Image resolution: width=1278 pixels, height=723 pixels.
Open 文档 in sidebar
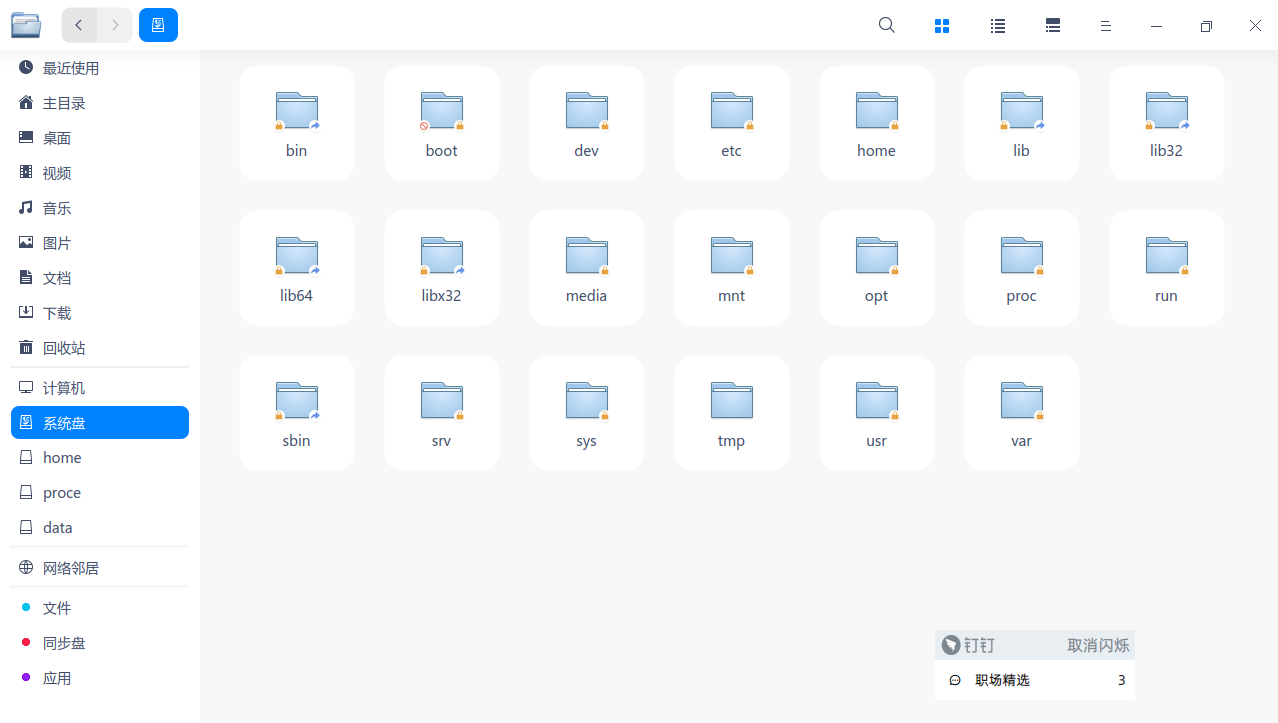[100, 278]
